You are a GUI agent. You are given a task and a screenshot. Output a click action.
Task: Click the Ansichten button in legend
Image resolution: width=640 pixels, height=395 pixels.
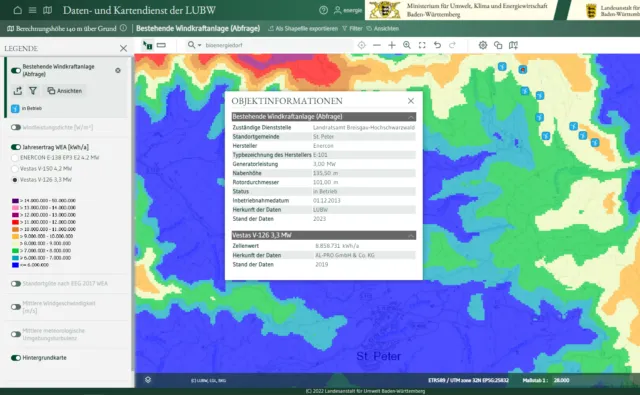pyautogui.click(x=64, y=91)
